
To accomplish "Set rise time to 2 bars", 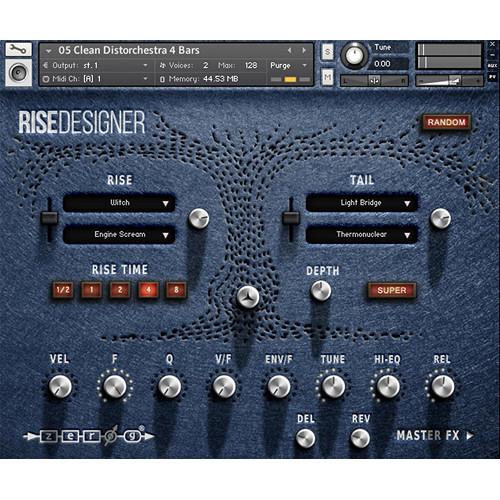I will 120,290.
